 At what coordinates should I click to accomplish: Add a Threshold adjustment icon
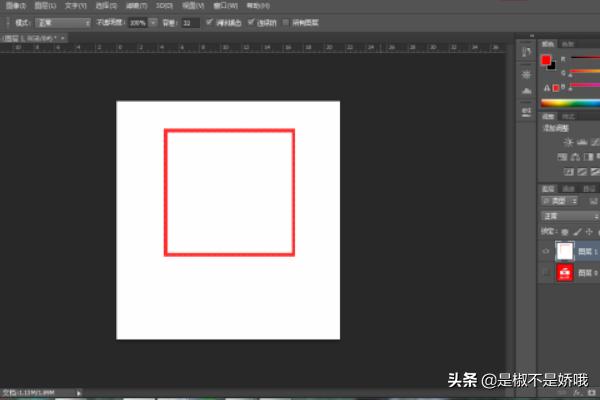(x=595, y=172)
